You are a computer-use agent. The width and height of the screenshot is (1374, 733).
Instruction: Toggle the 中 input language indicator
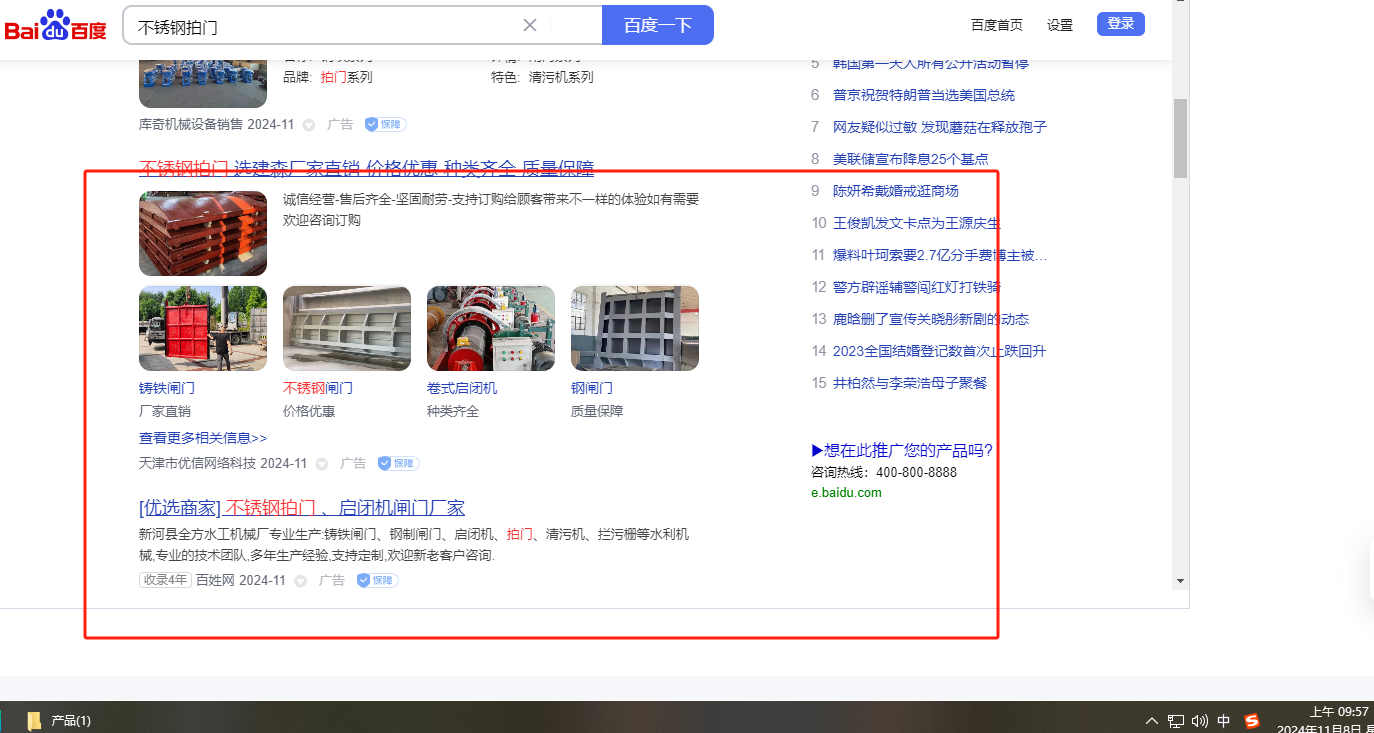[1224, 720]
